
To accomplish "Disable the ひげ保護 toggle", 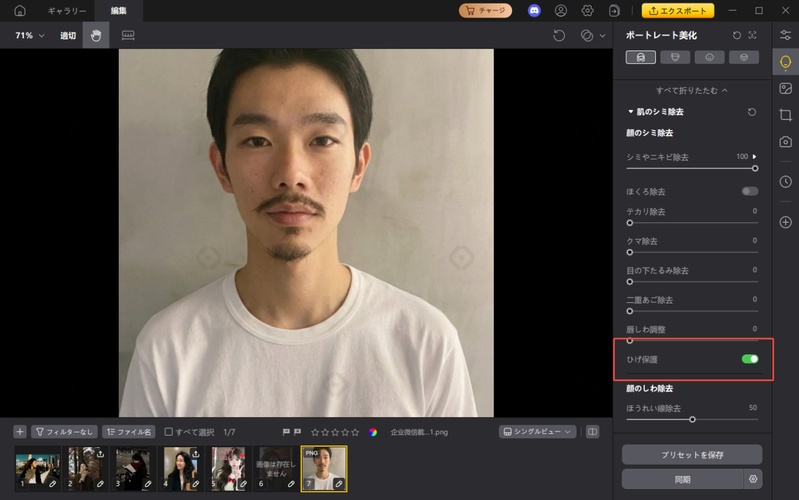I will [749, 359].
